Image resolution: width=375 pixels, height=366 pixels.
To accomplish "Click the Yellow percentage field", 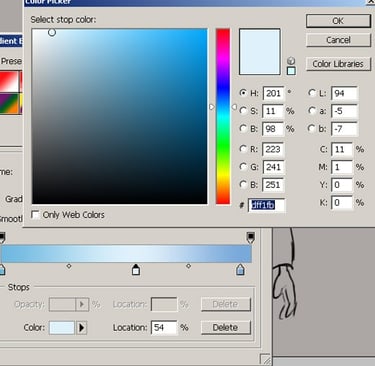I will pos(342,185).
